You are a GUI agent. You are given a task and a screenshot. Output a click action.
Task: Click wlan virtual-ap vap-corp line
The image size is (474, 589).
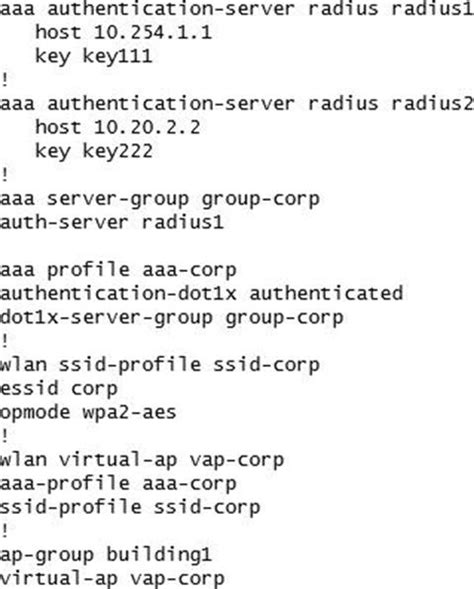click(142, 460)
